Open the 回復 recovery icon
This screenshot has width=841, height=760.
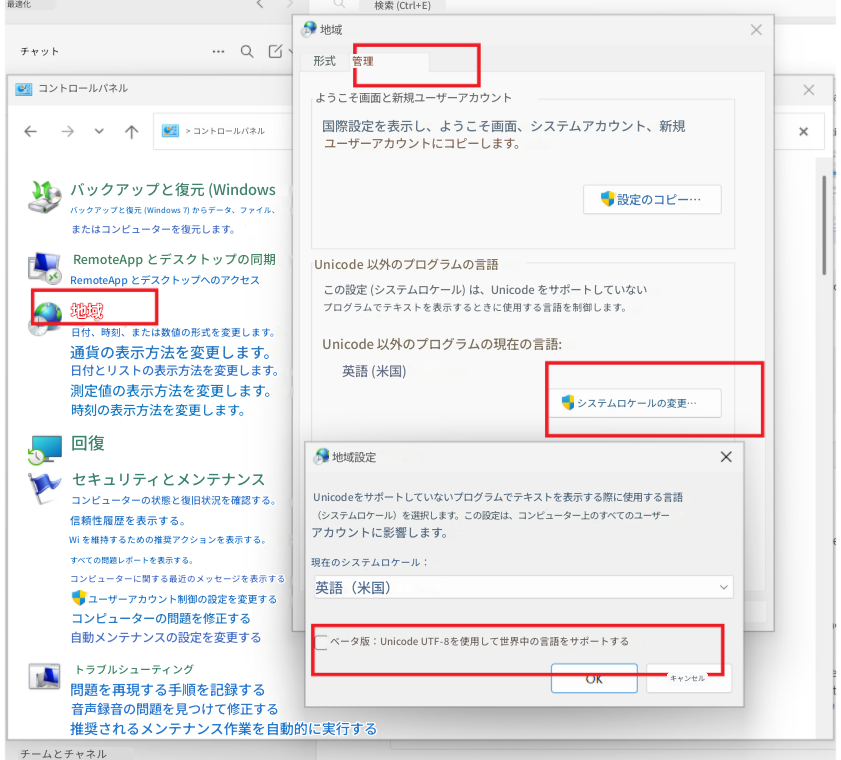(x=45, y=449)
